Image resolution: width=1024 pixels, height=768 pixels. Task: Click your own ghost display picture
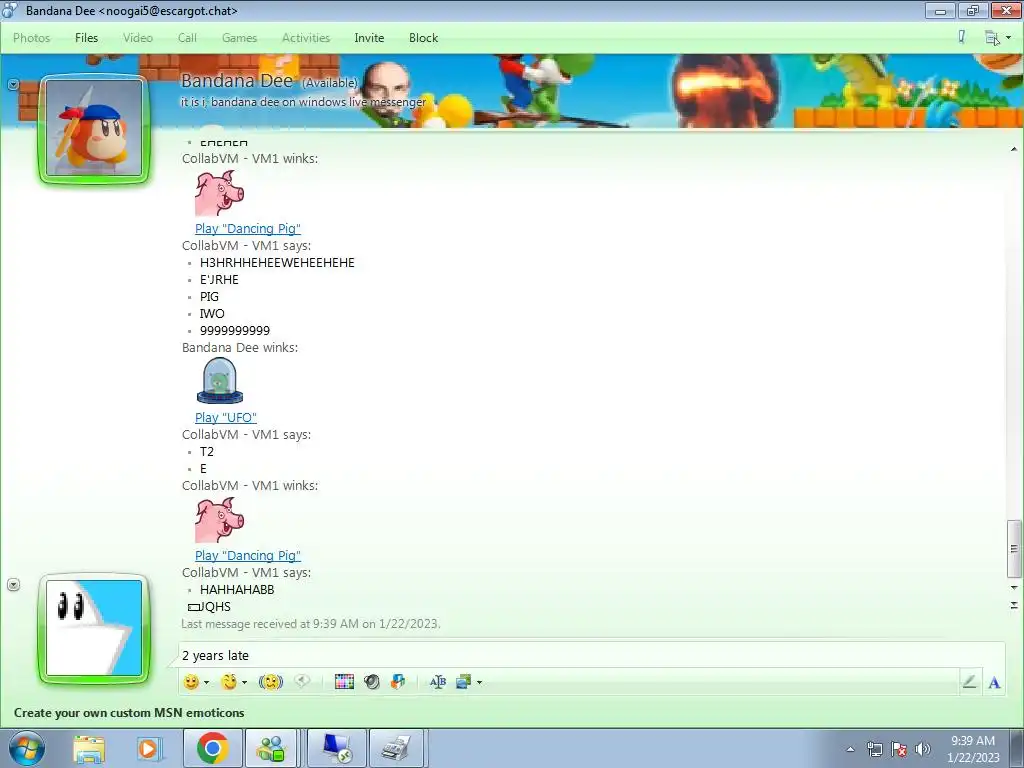point(94,628)
